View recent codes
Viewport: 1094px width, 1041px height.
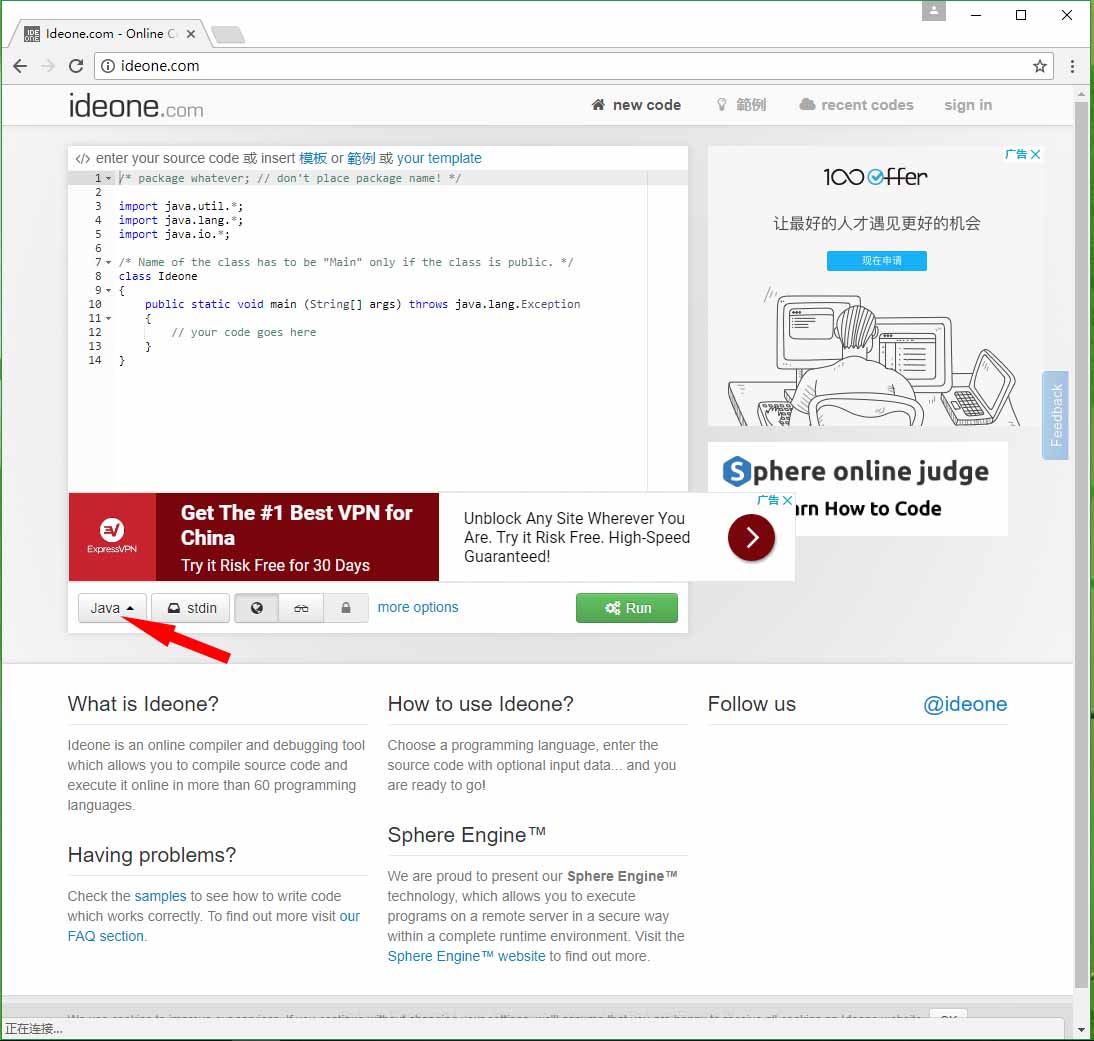coord(856,105)
